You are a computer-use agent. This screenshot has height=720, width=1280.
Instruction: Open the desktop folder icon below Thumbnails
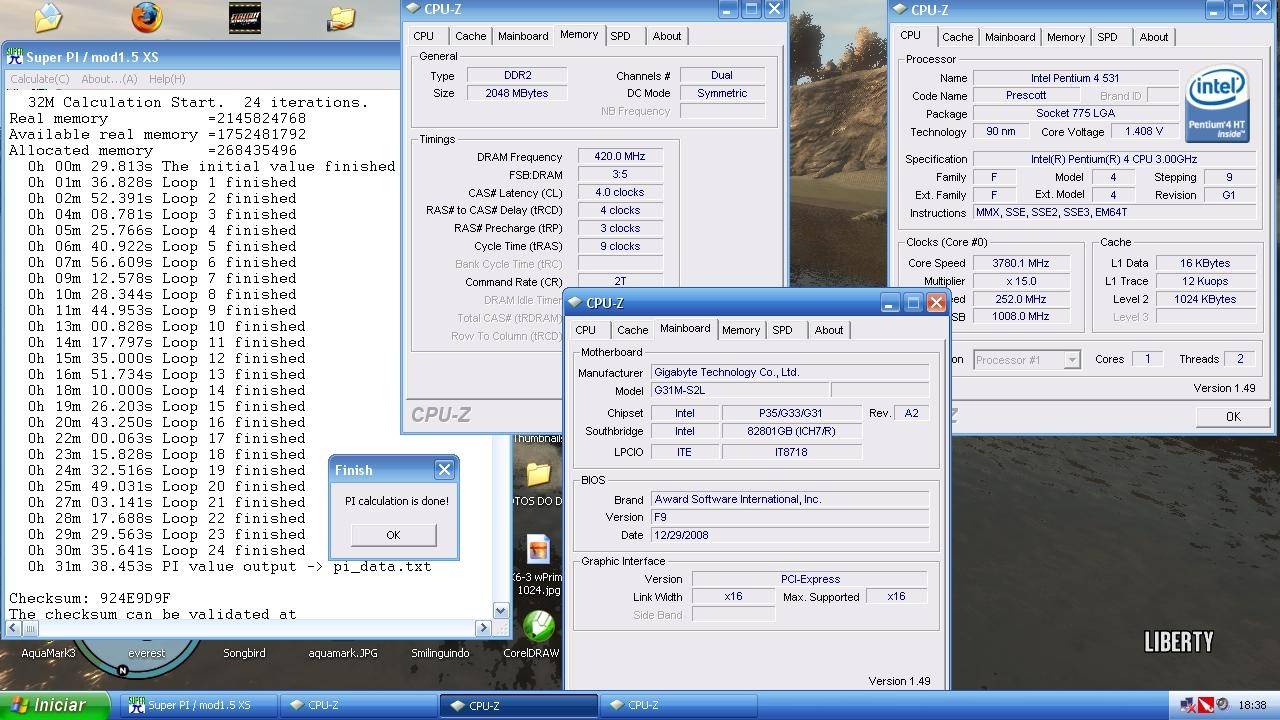pyautogui.click(x=538, y=473)
